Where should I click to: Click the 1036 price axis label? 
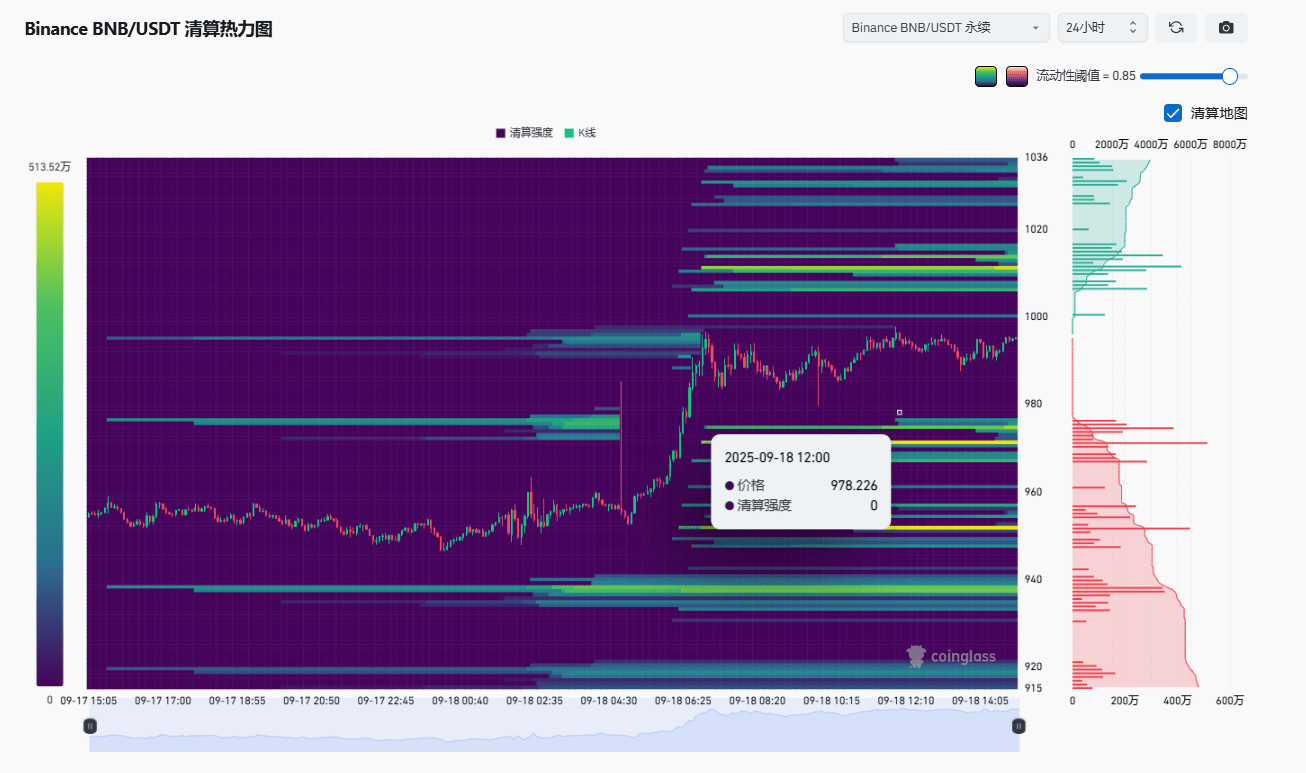1036,158
